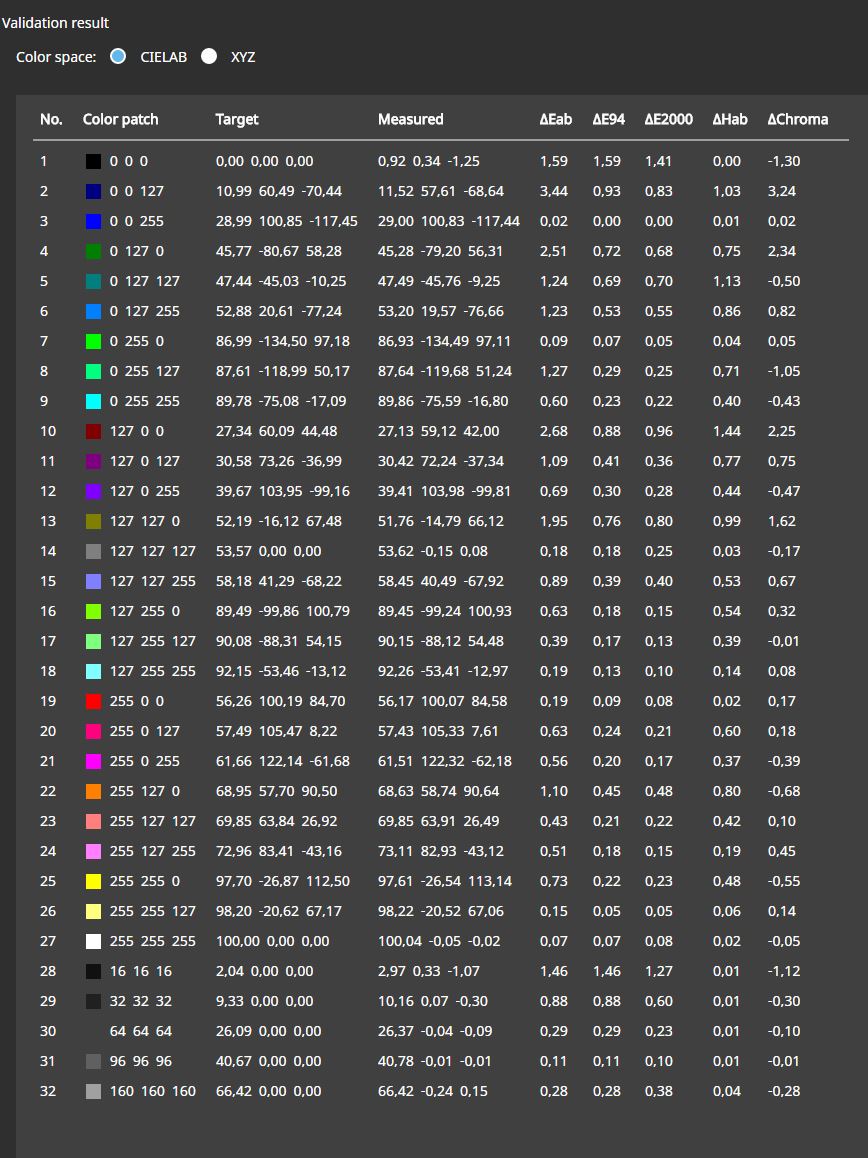Screen dimensions: 868x1158
Task: Click the ΔE94 column header
Action: click(x=609, y=119)
